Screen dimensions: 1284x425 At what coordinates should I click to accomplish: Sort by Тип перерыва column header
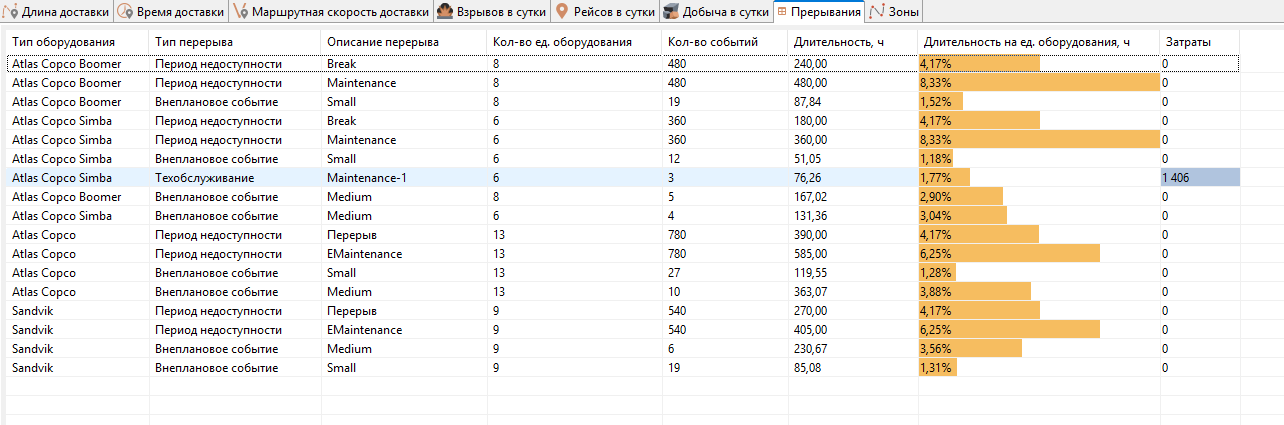coord(236,42)
